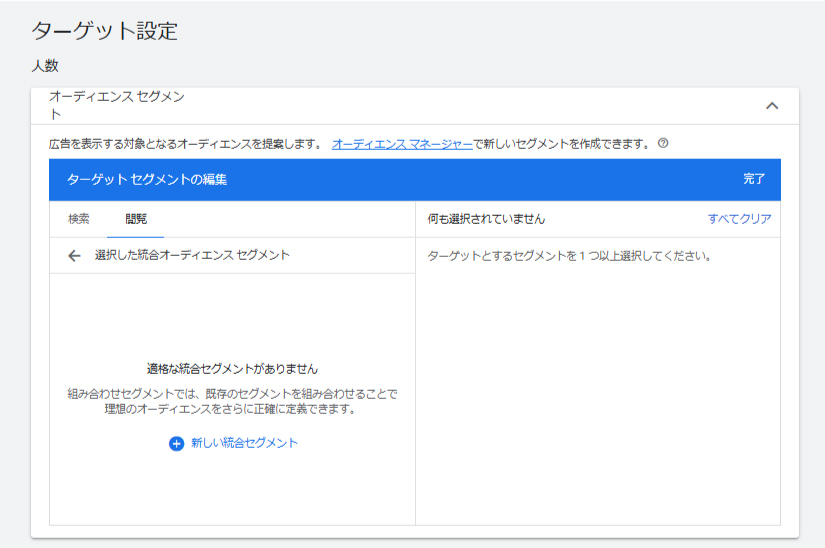Click the 何も選択されていません heading
The height and width of the screenshot is (548, 825).
pyautogui.click(x=486, y=219)
